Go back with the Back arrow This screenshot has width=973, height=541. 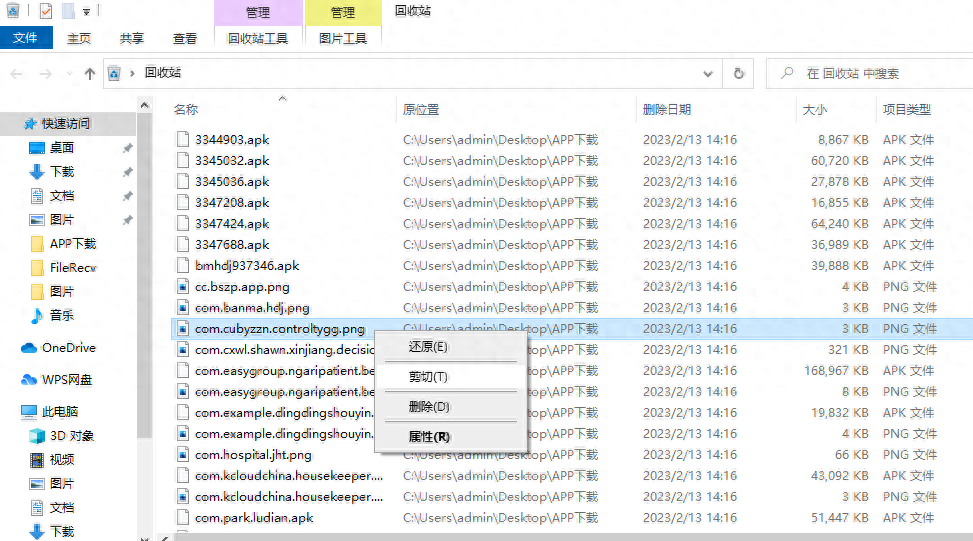17,74
